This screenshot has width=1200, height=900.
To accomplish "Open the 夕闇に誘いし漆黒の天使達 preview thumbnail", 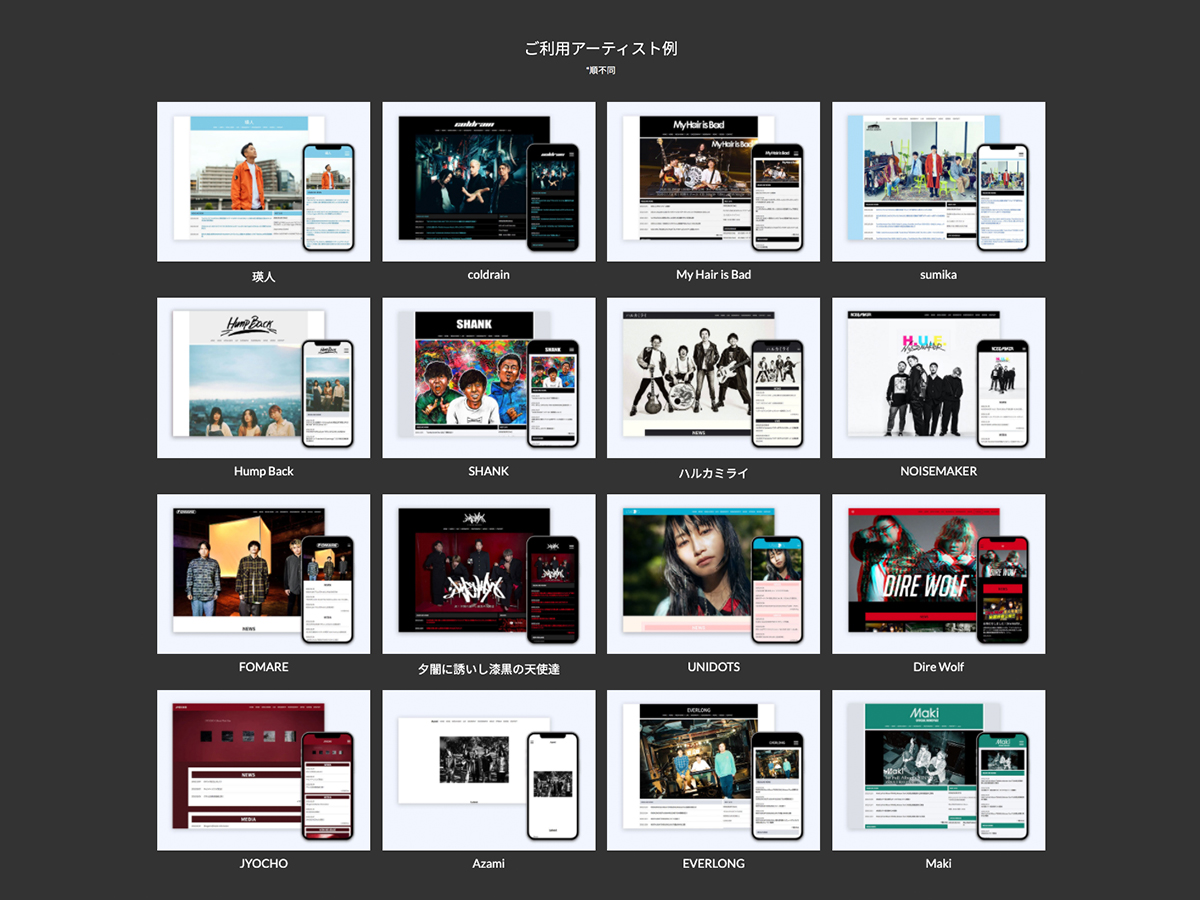I will (489, 574).
